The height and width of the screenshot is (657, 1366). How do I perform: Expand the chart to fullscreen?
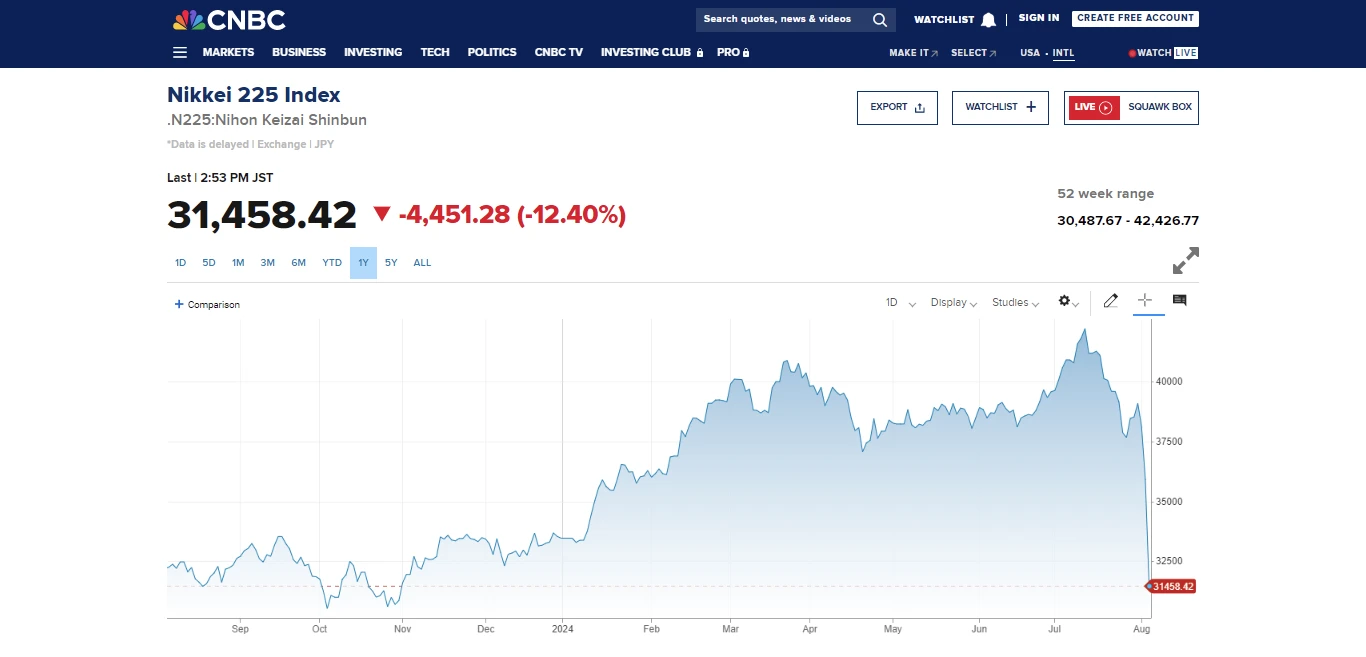point(1185,261)
